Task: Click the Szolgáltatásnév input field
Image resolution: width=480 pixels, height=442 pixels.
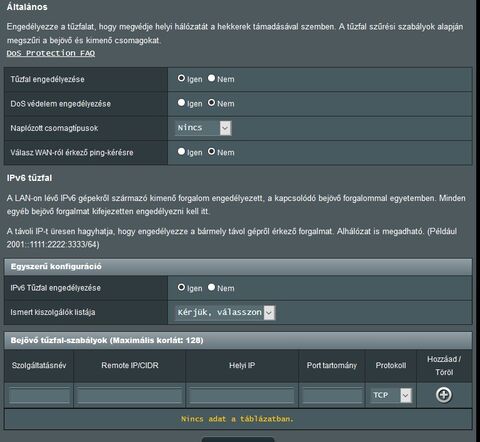Action: point(39,396)
